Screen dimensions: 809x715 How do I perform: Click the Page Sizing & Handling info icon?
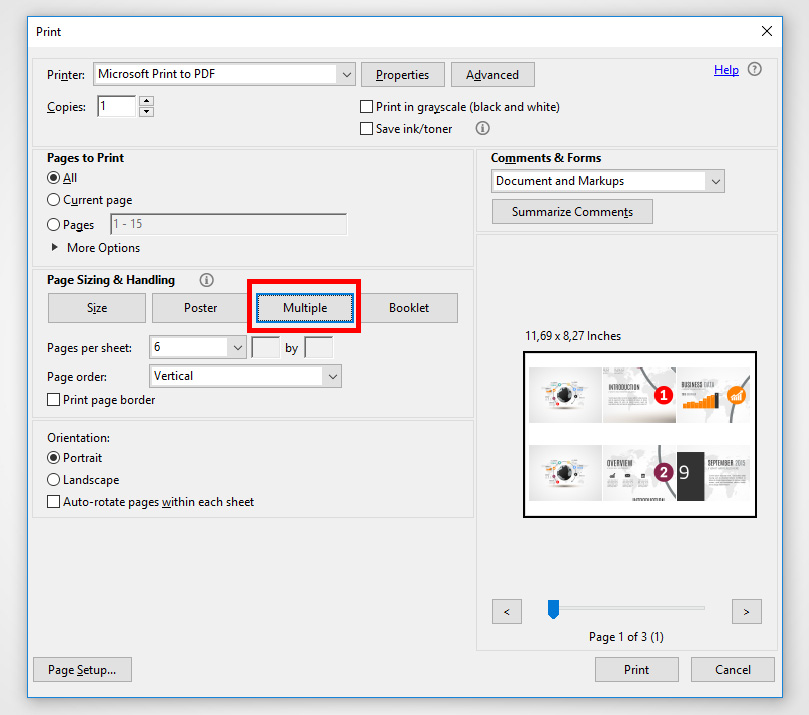(206, 281)
